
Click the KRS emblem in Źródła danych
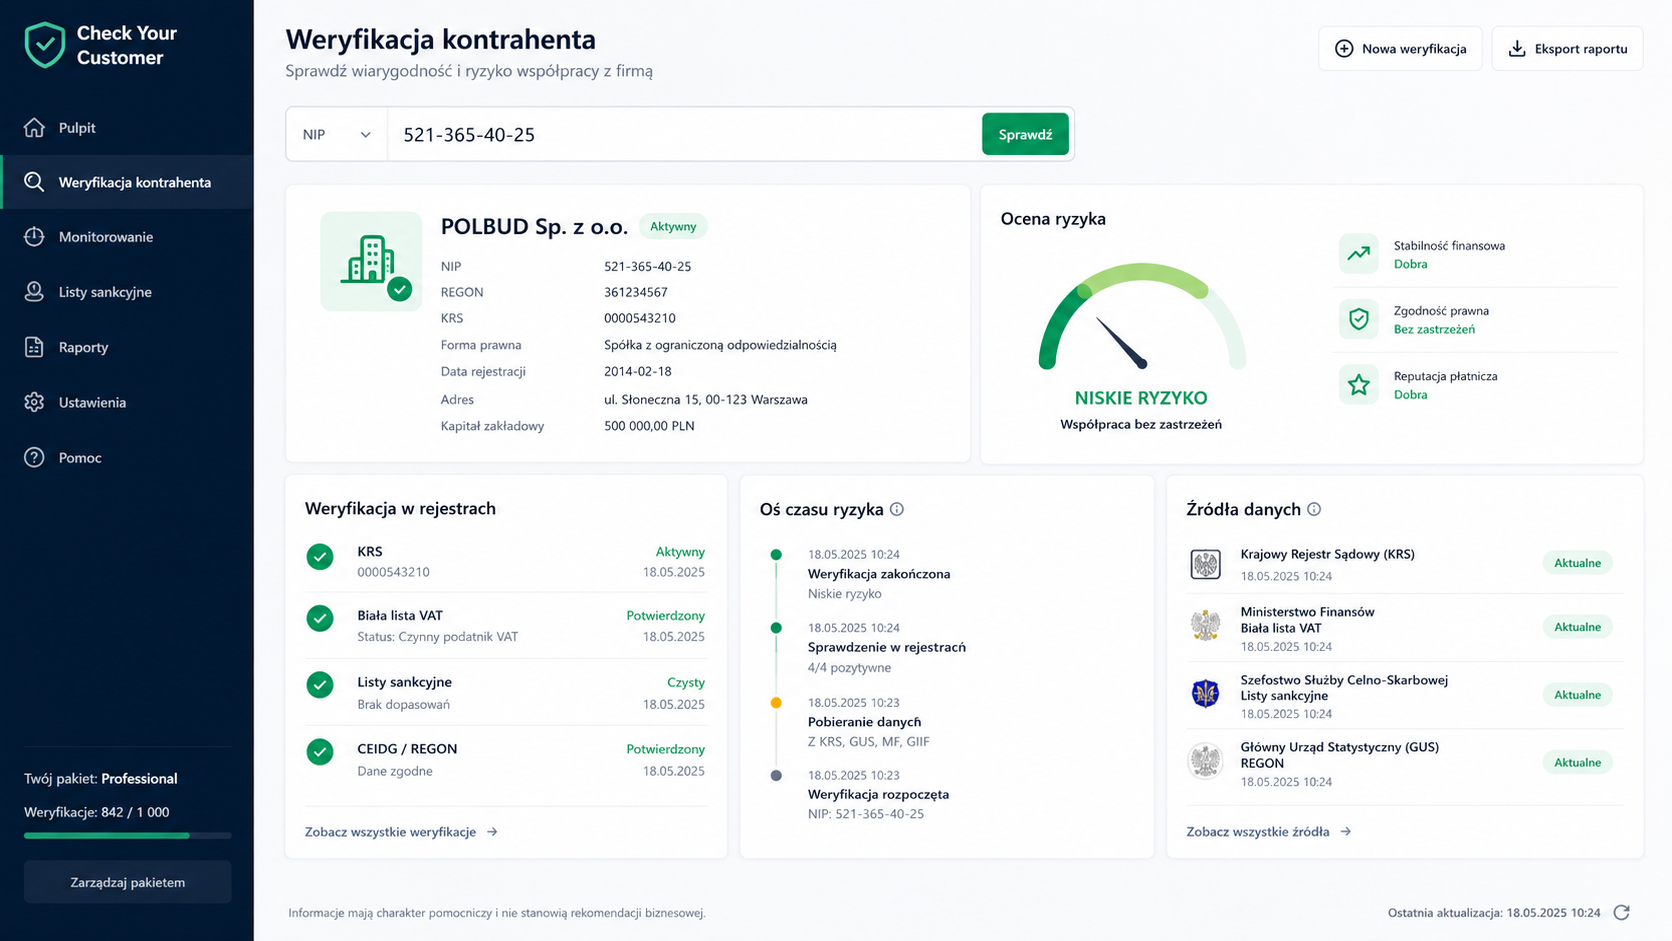(1205, 564)
